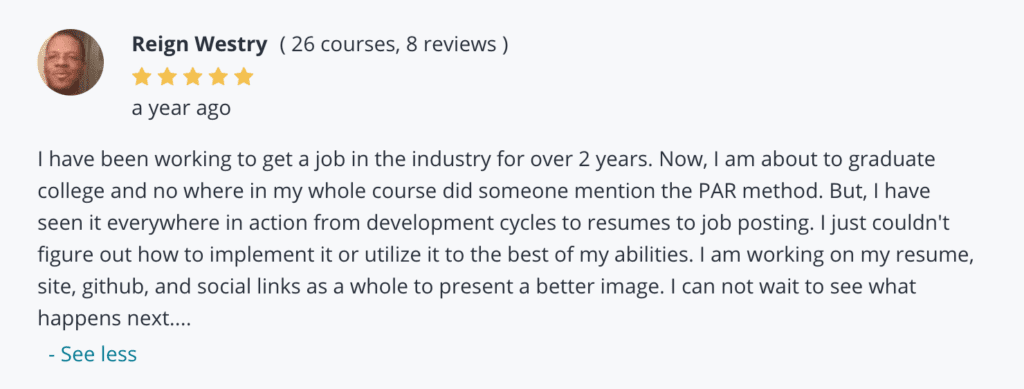Click the reviewer name Reign Westry
Screen dimensions: 1024x389
(199, 44)
